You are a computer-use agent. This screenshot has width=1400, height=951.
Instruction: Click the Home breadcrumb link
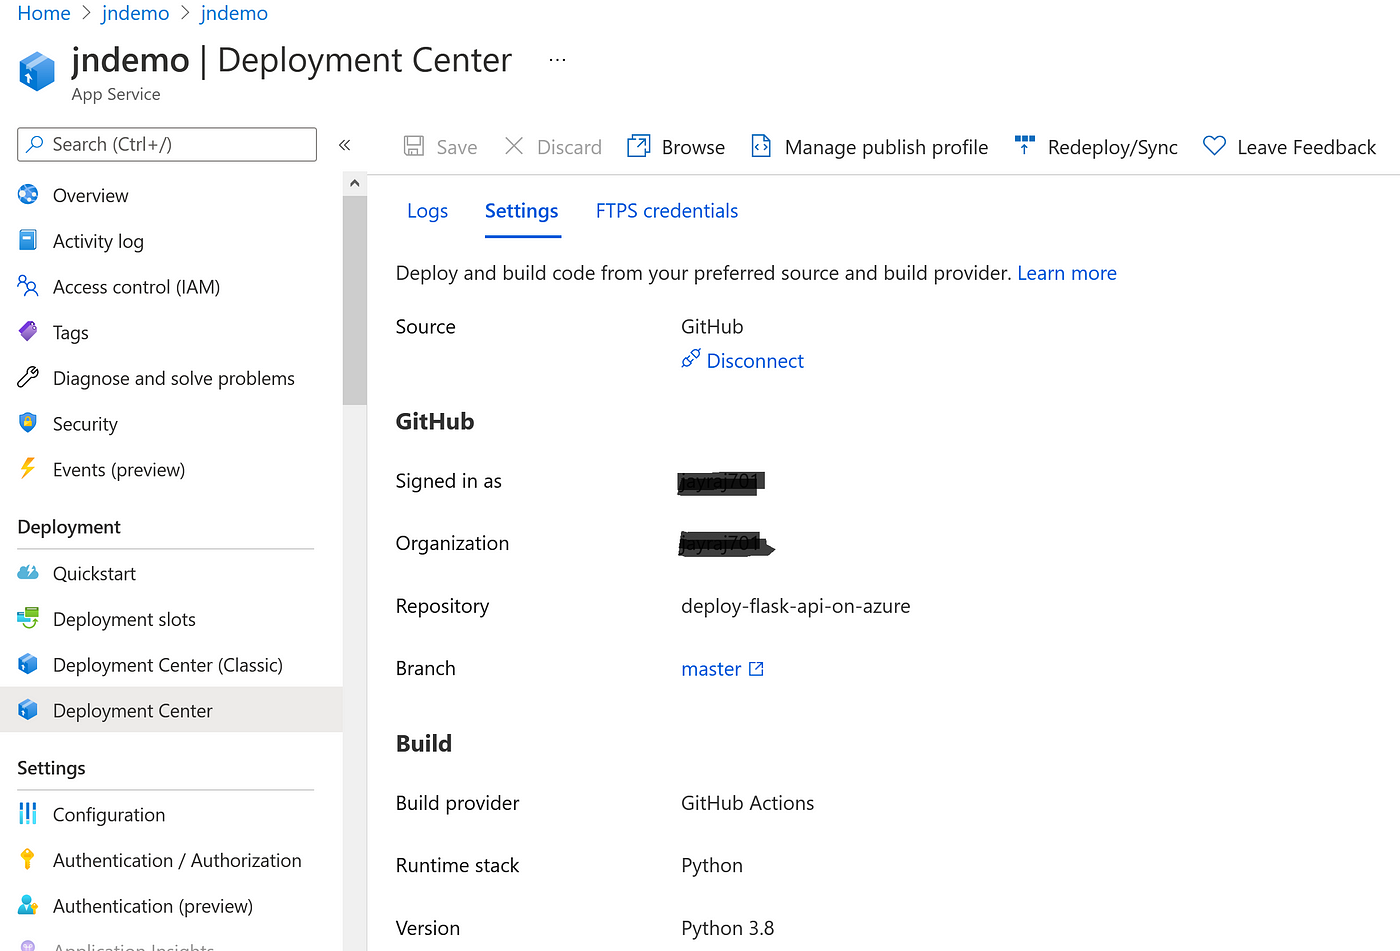pyautogui.click(x=44, y=13)
